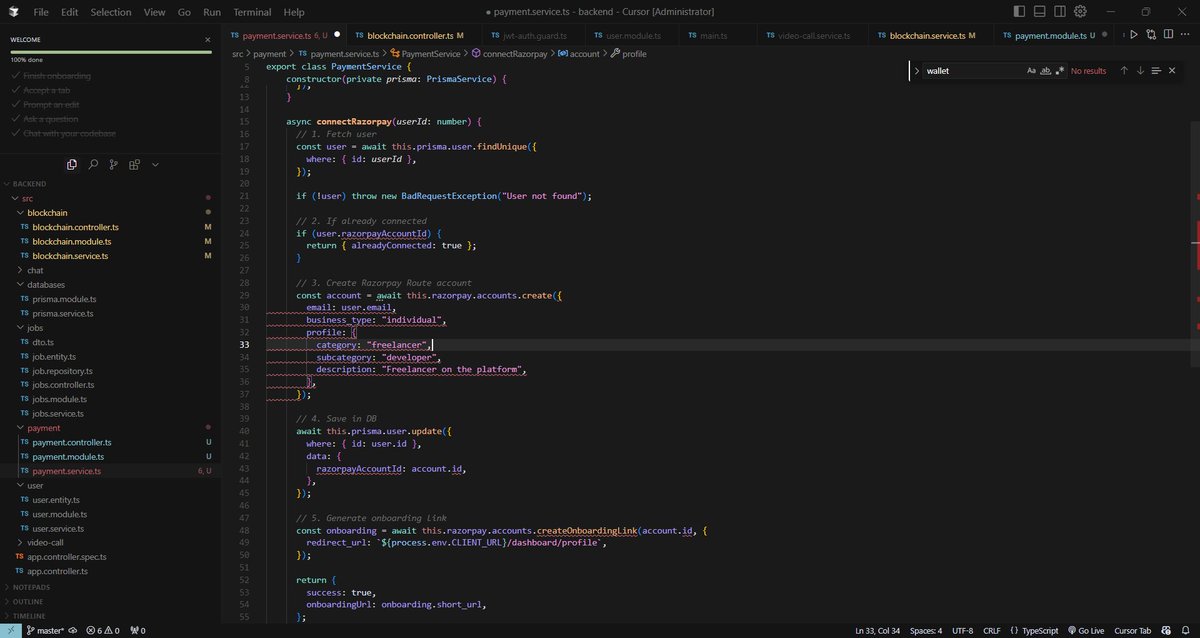This screenshot has height=638, width=1200.
Task: Split the editor right
Action: (x=1168, y=35)
